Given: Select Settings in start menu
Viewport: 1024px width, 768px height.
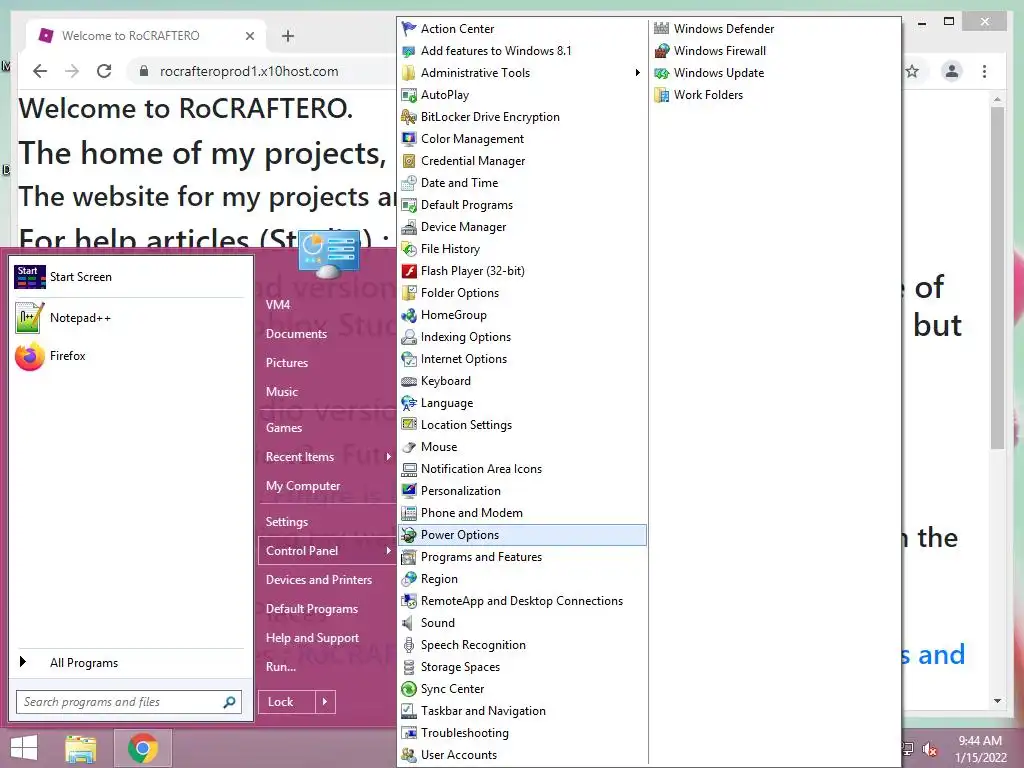Looking at the screenshot, I should pyautogui.click(x=287, y=522).
